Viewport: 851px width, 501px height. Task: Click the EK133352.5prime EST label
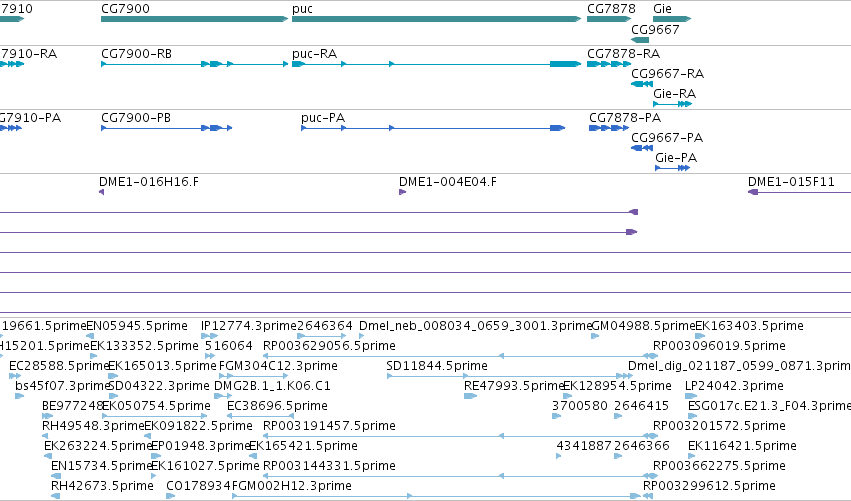coord(144,346)
